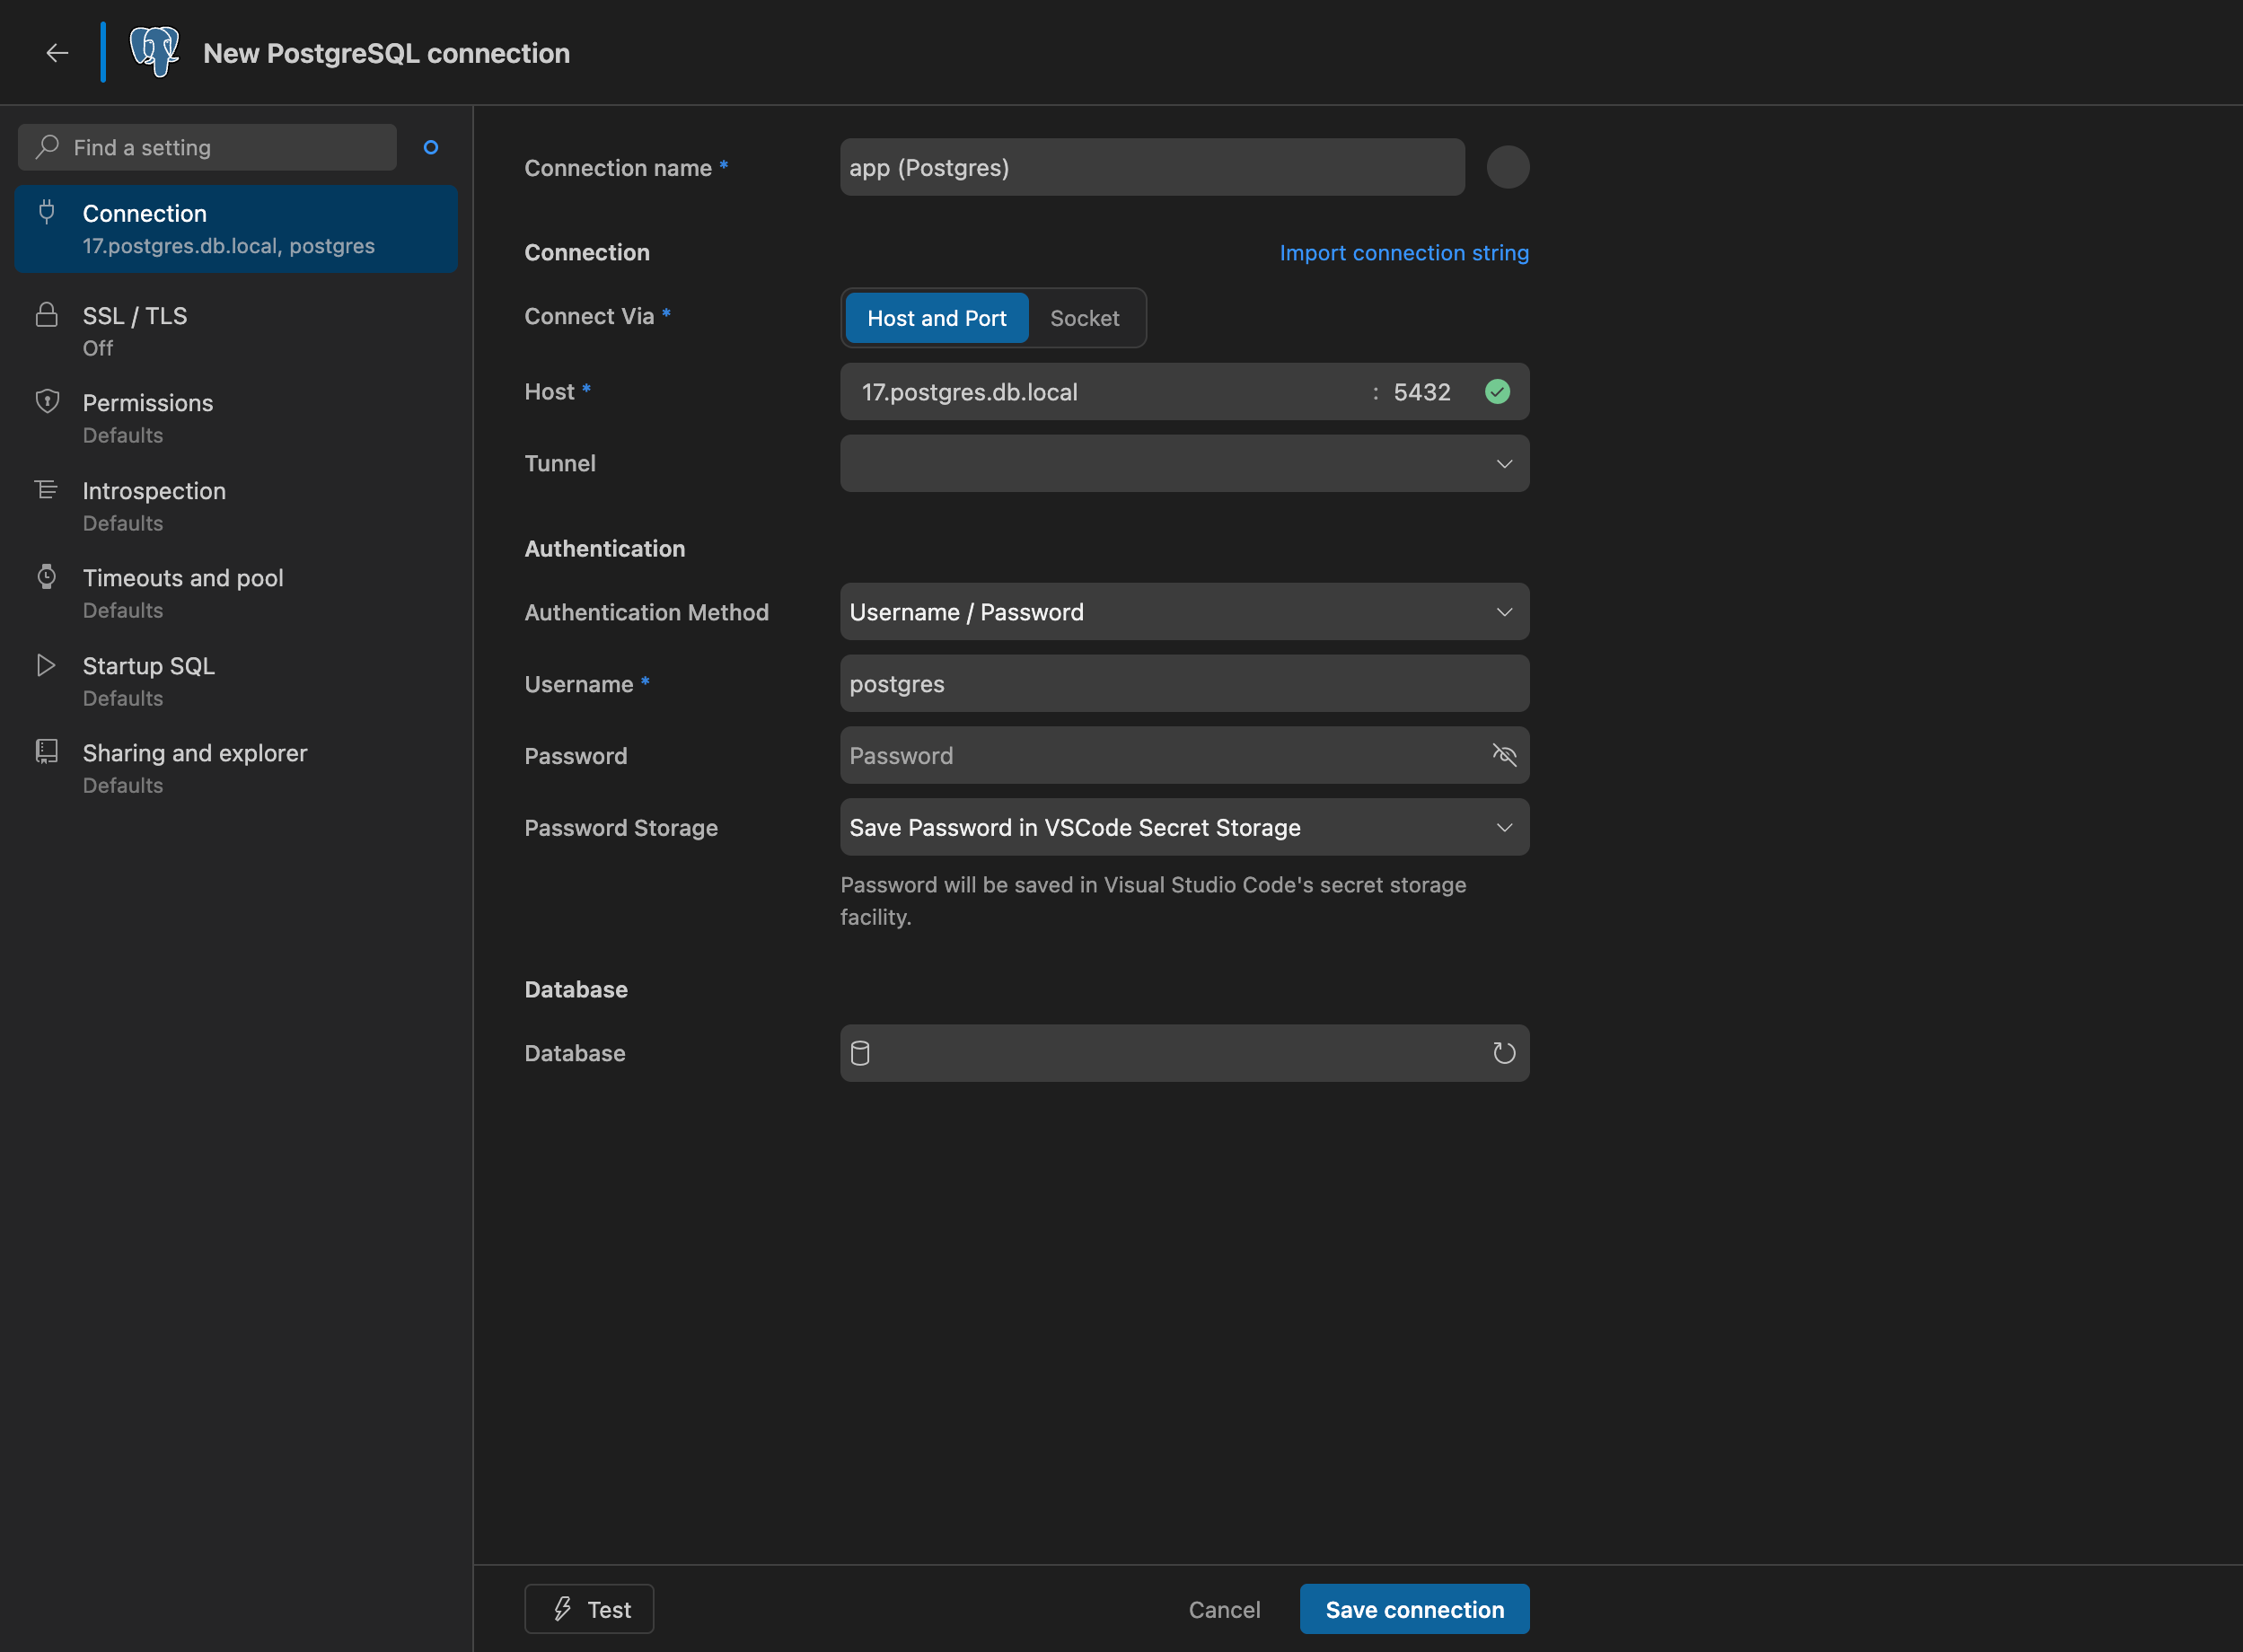This screenshot has width=2243, height=1652.
Task: Click the Connection name field
Action: point(1152,167)
